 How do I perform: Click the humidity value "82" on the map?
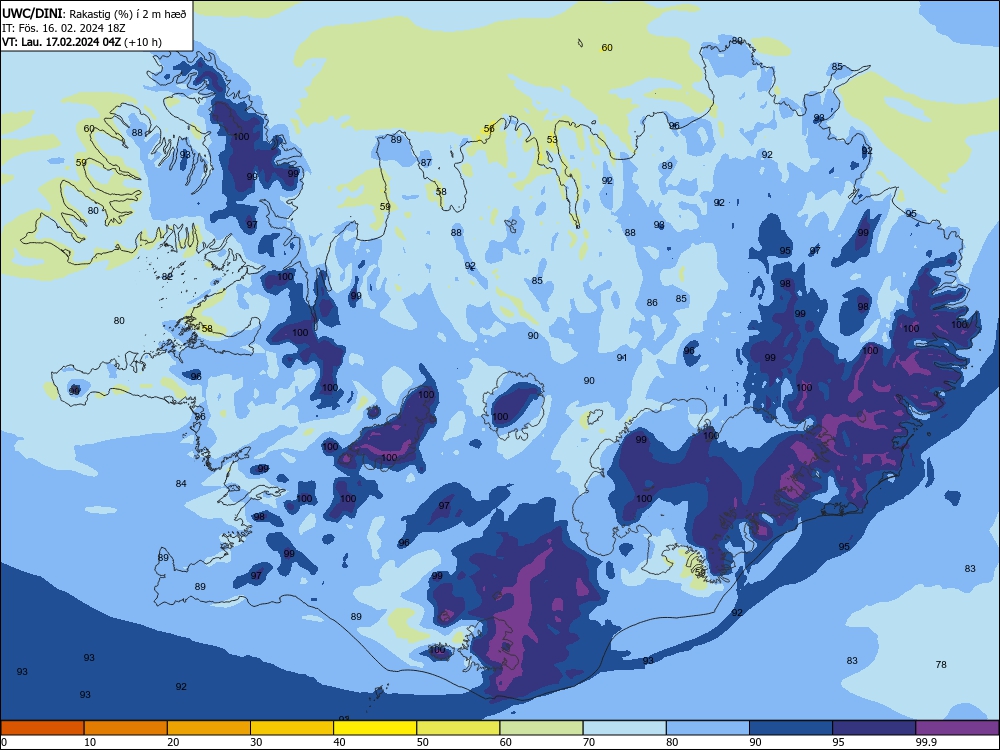(x=167, y=277)
